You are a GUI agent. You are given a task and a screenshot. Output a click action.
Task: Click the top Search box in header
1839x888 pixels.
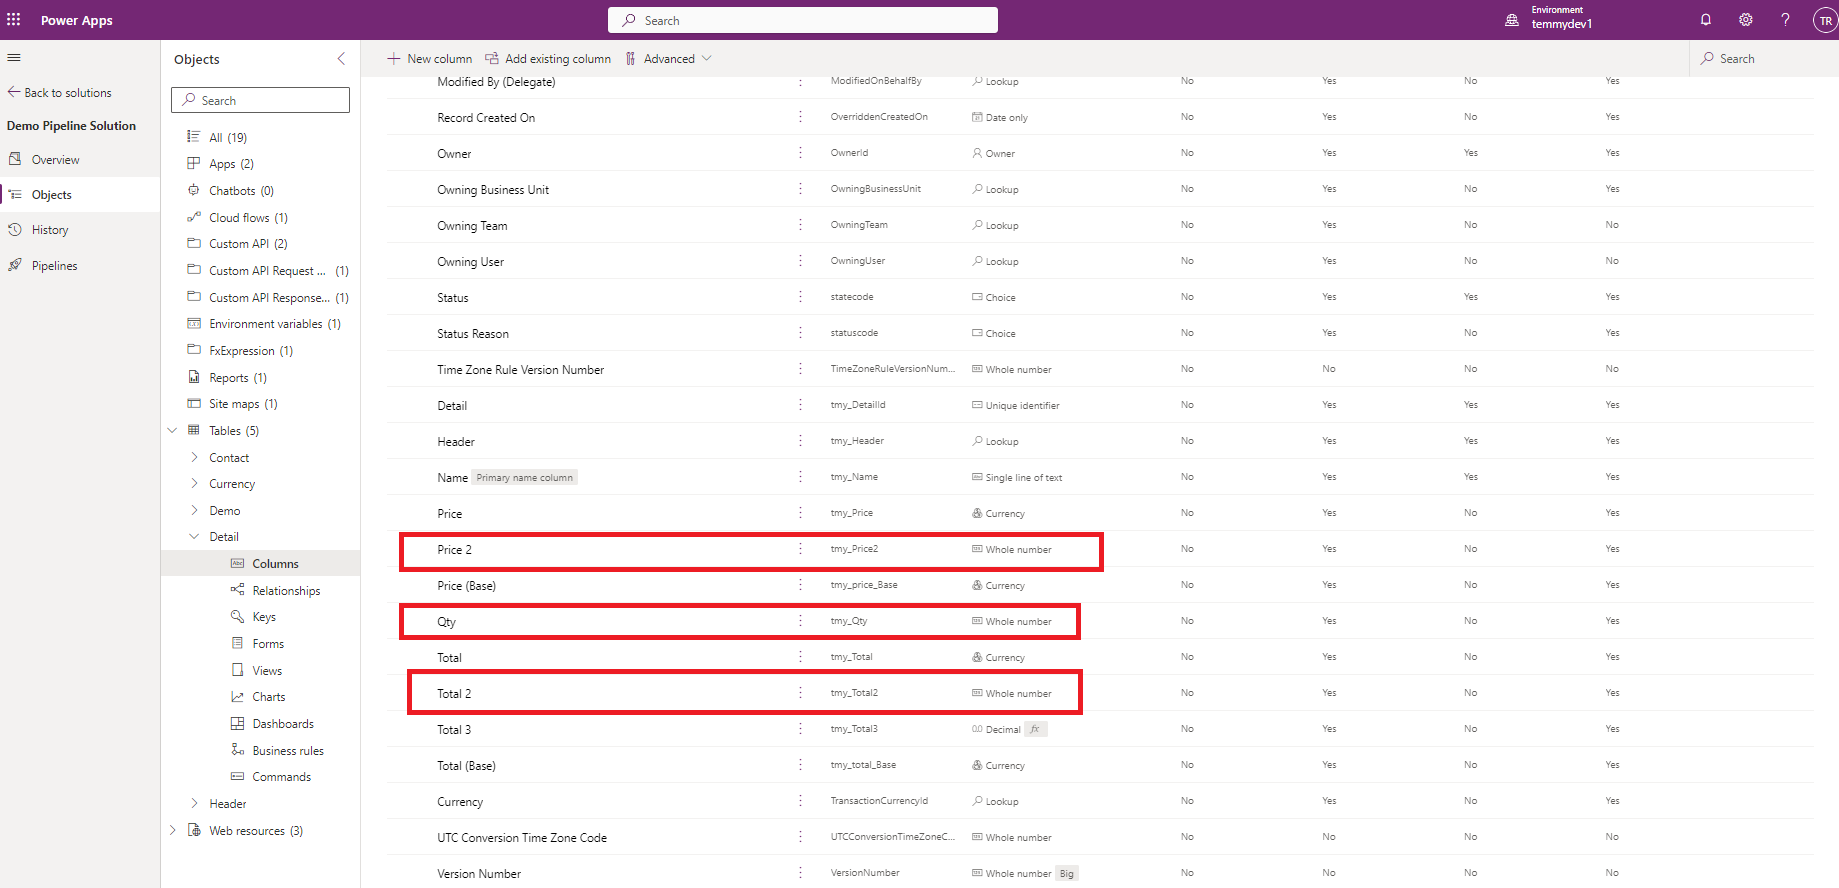coord(802,20)
